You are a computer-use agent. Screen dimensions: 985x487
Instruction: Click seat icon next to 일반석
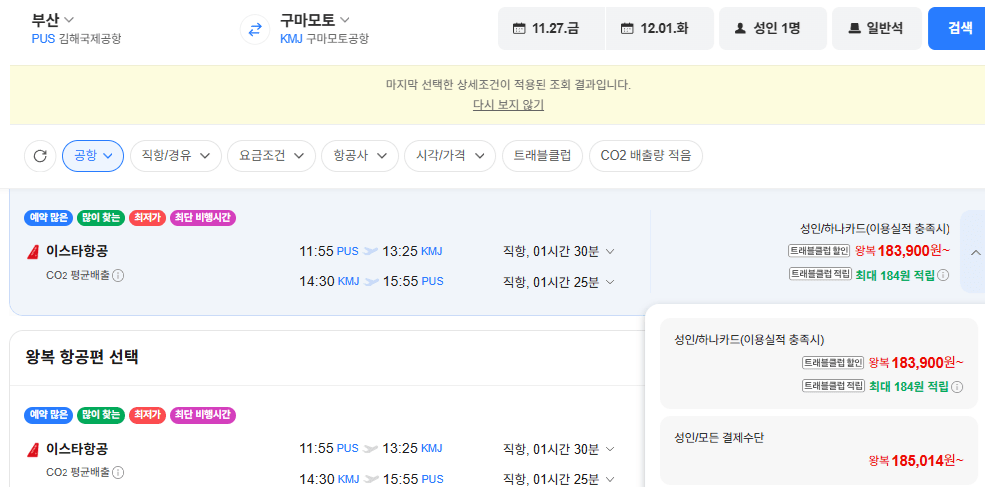(x=854, y=28)
